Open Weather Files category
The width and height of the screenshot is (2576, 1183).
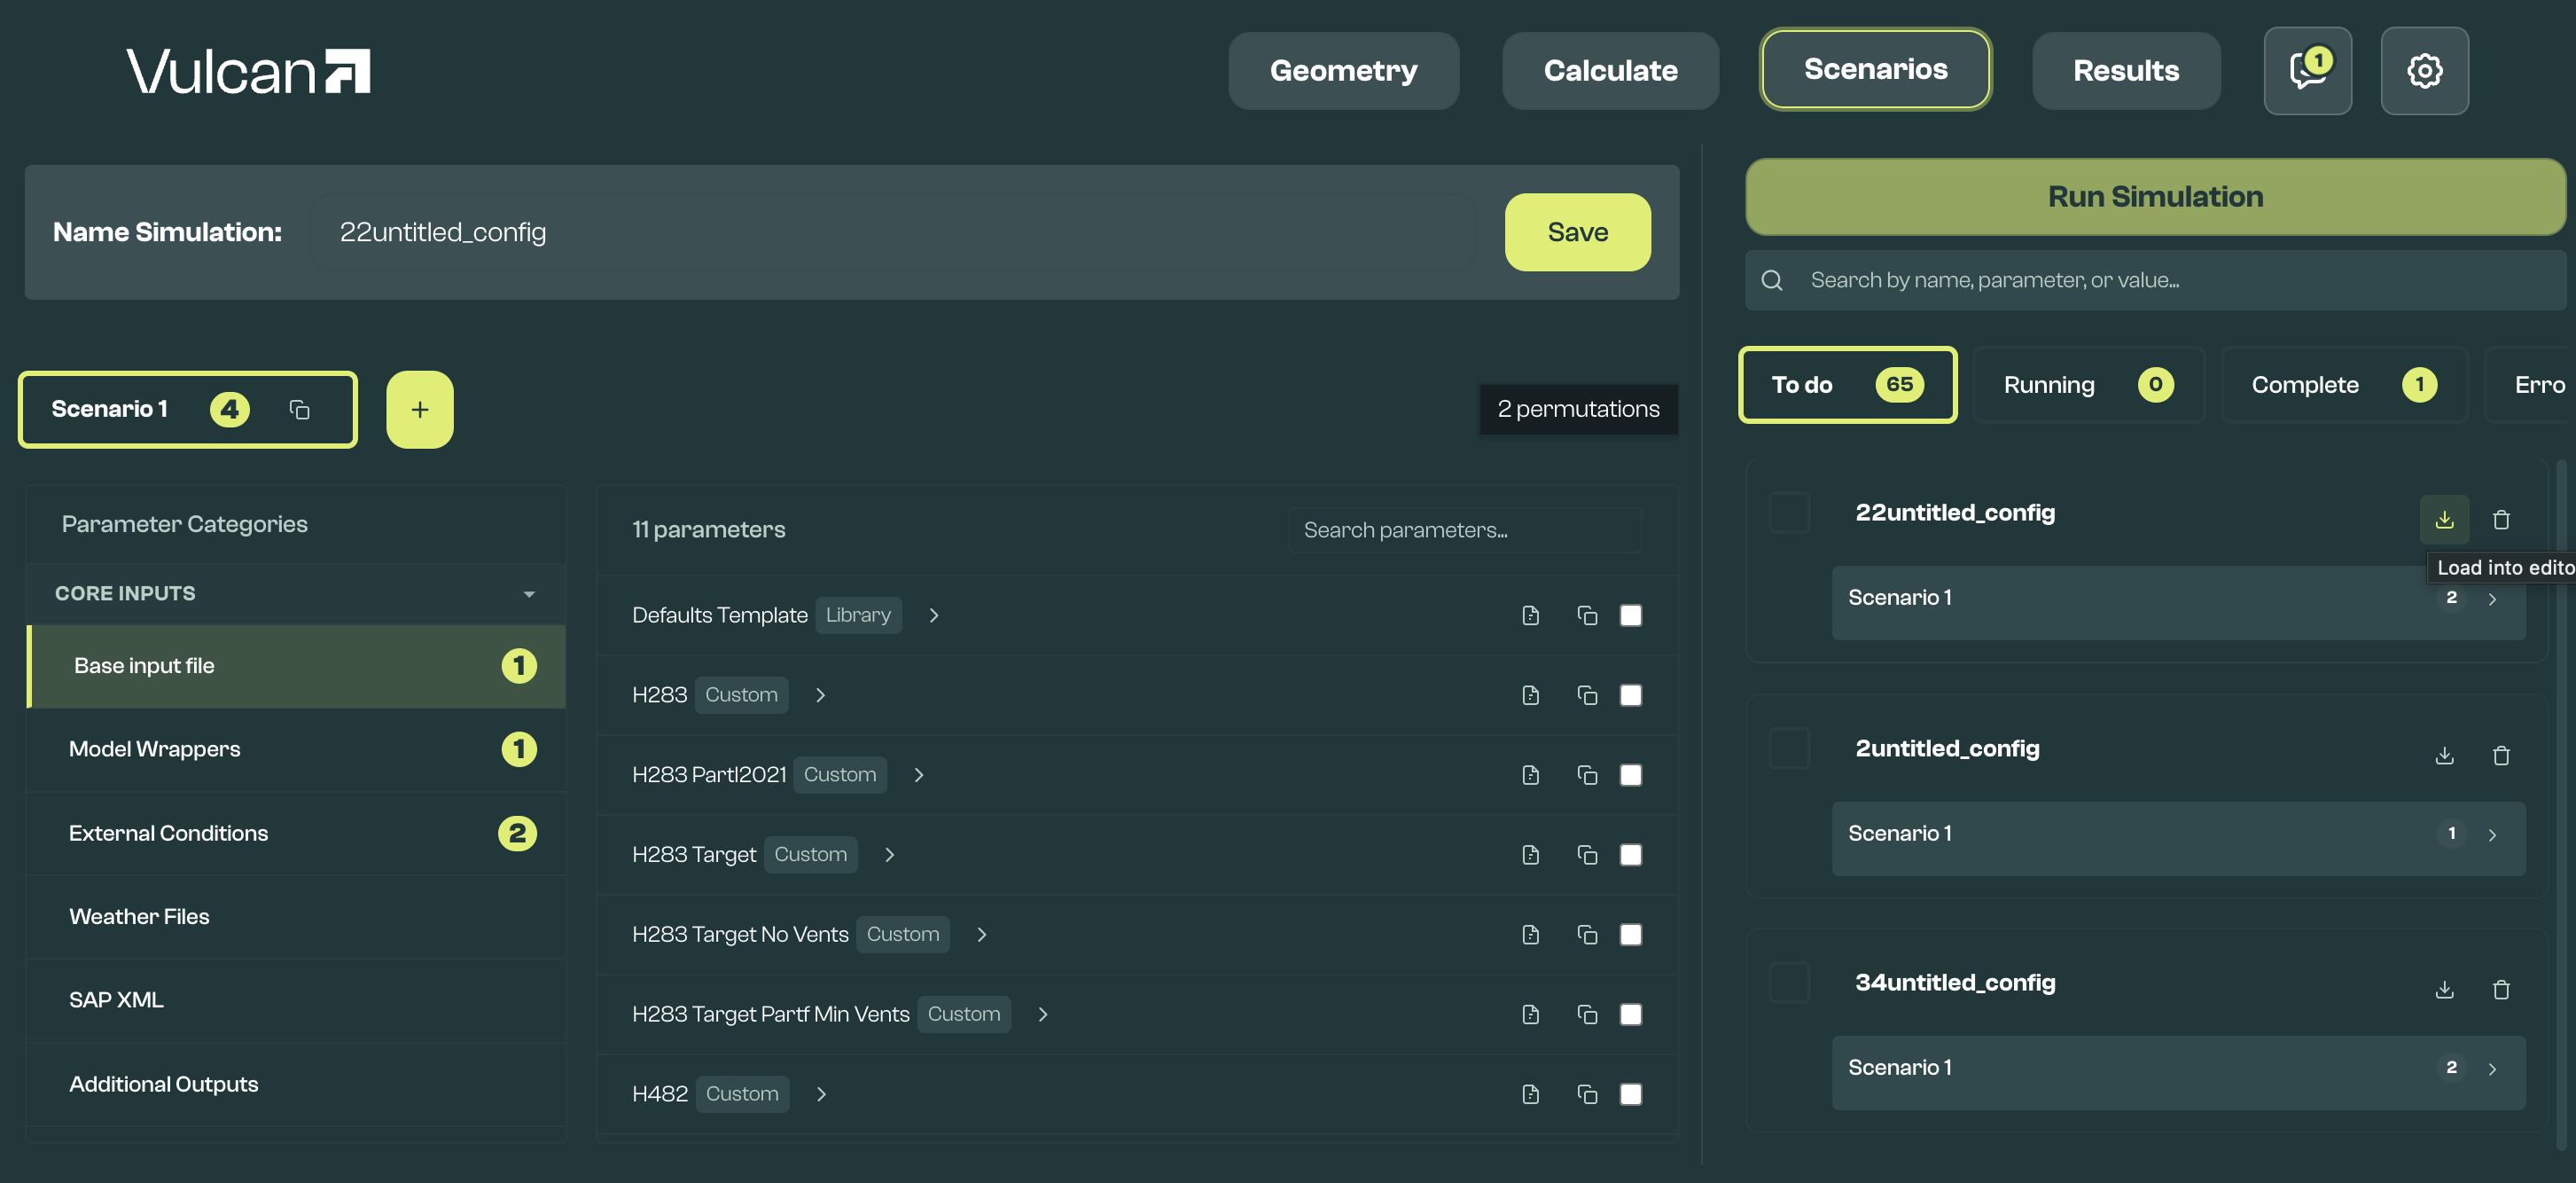296,916
